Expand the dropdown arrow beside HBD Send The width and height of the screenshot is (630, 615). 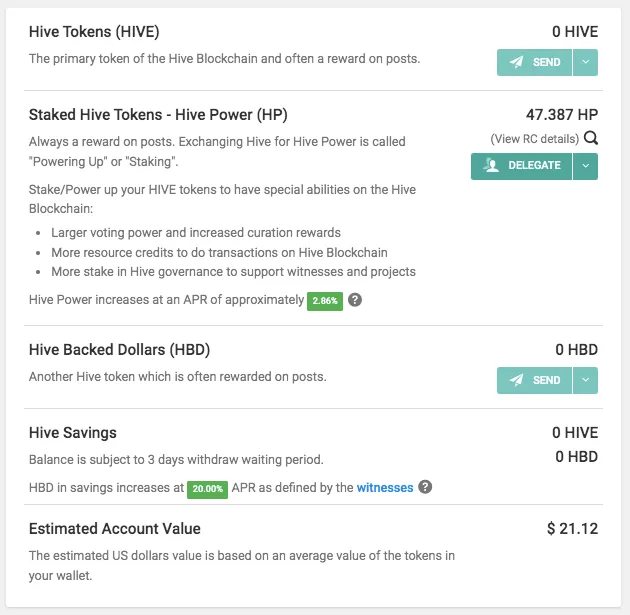[585, 380]
